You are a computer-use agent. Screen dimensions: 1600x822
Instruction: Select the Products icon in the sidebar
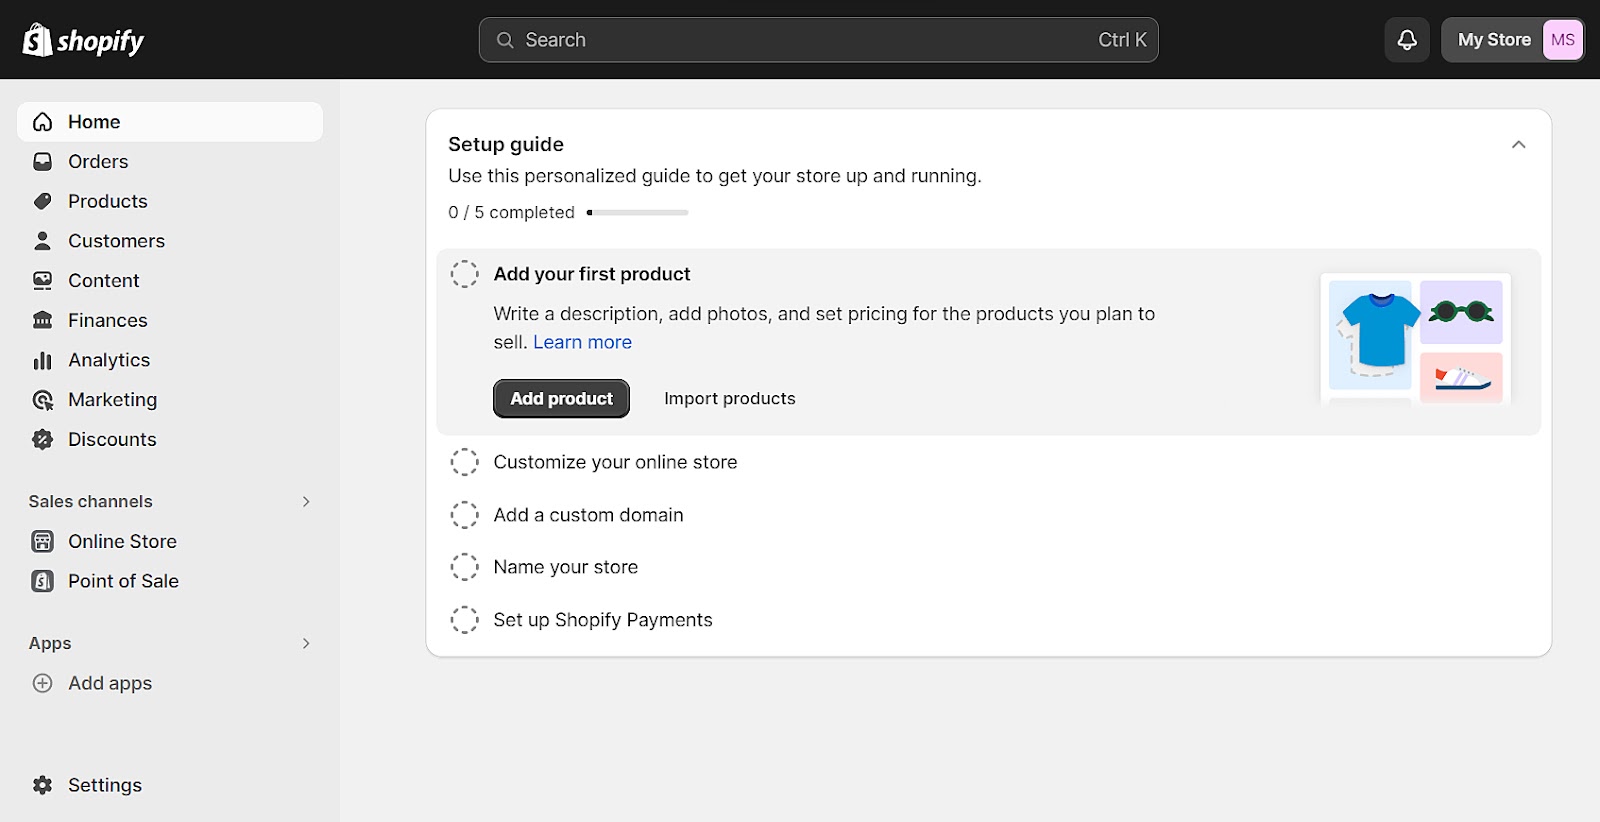pyautogui.click(x=42, y=200)
